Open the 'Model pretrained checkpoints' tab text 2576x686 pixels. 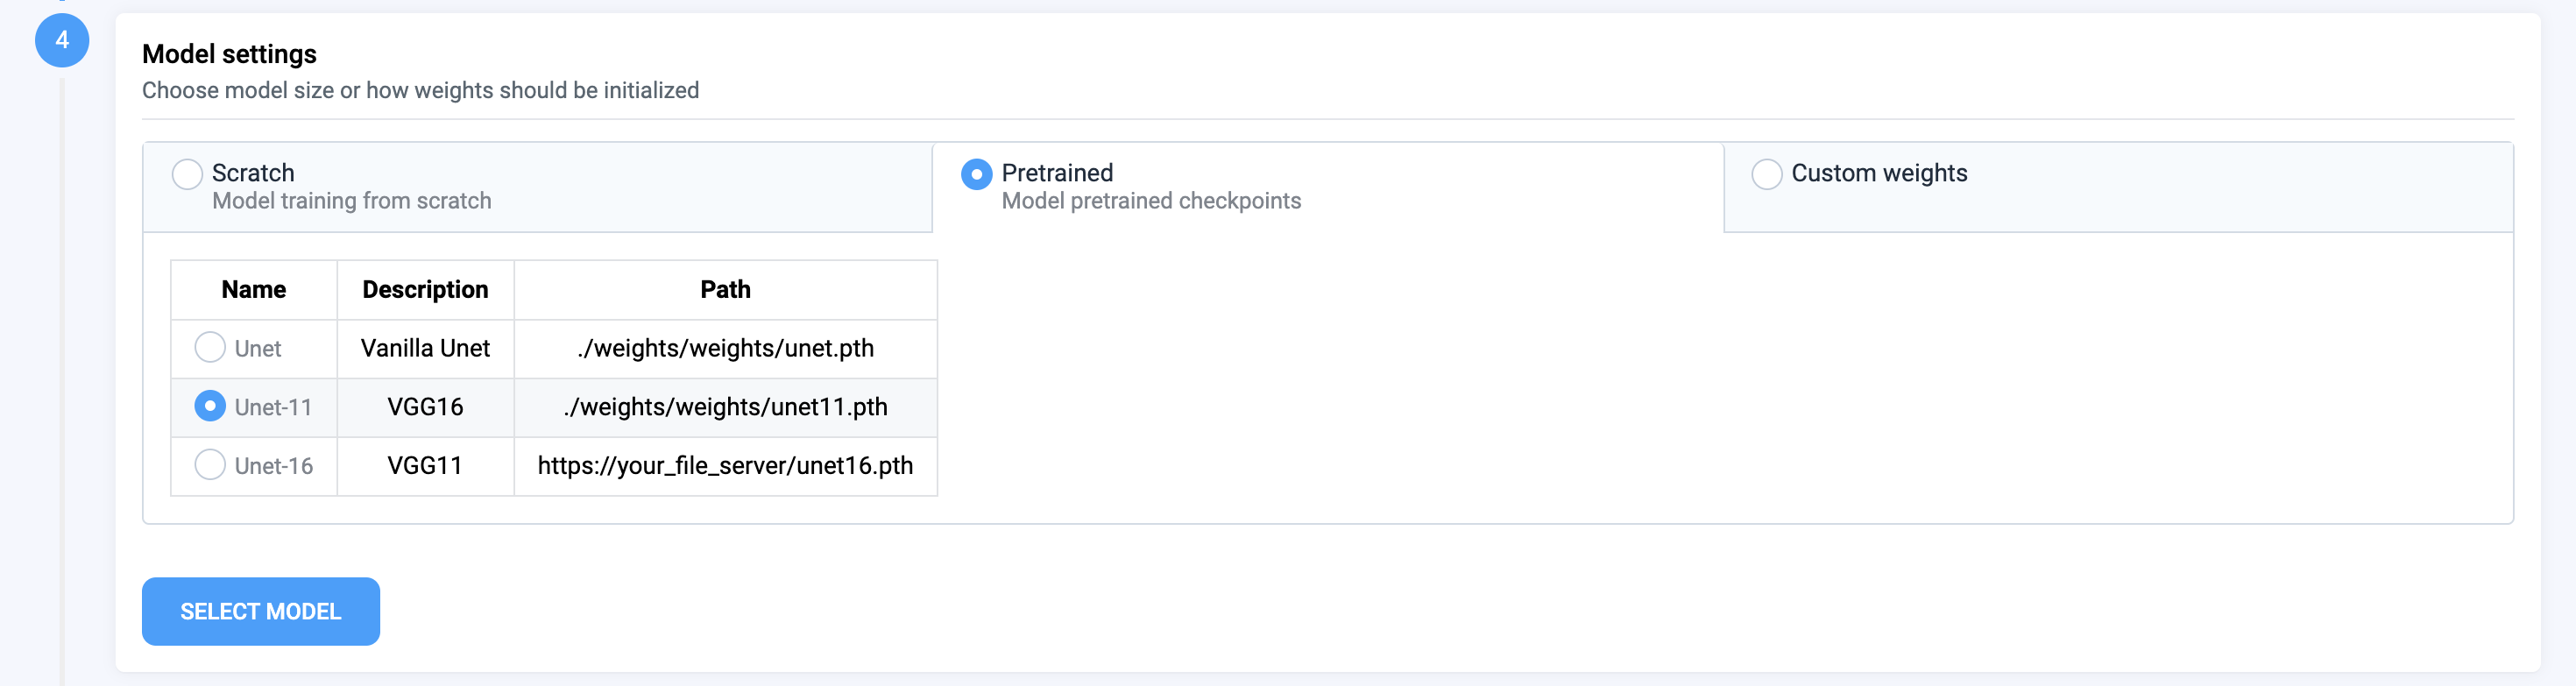pyautogui.click(x=1151, y=201)
